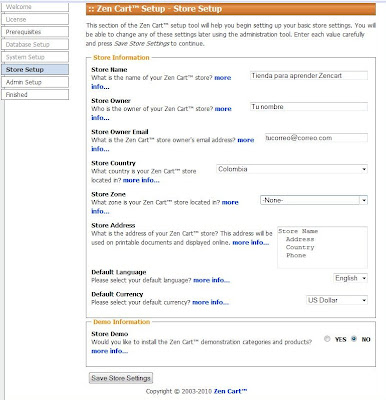Viewport: 386px width, 400px height.
Task: Open the Database Setup step
Action: pyautogui.click(x=35, y=44)
